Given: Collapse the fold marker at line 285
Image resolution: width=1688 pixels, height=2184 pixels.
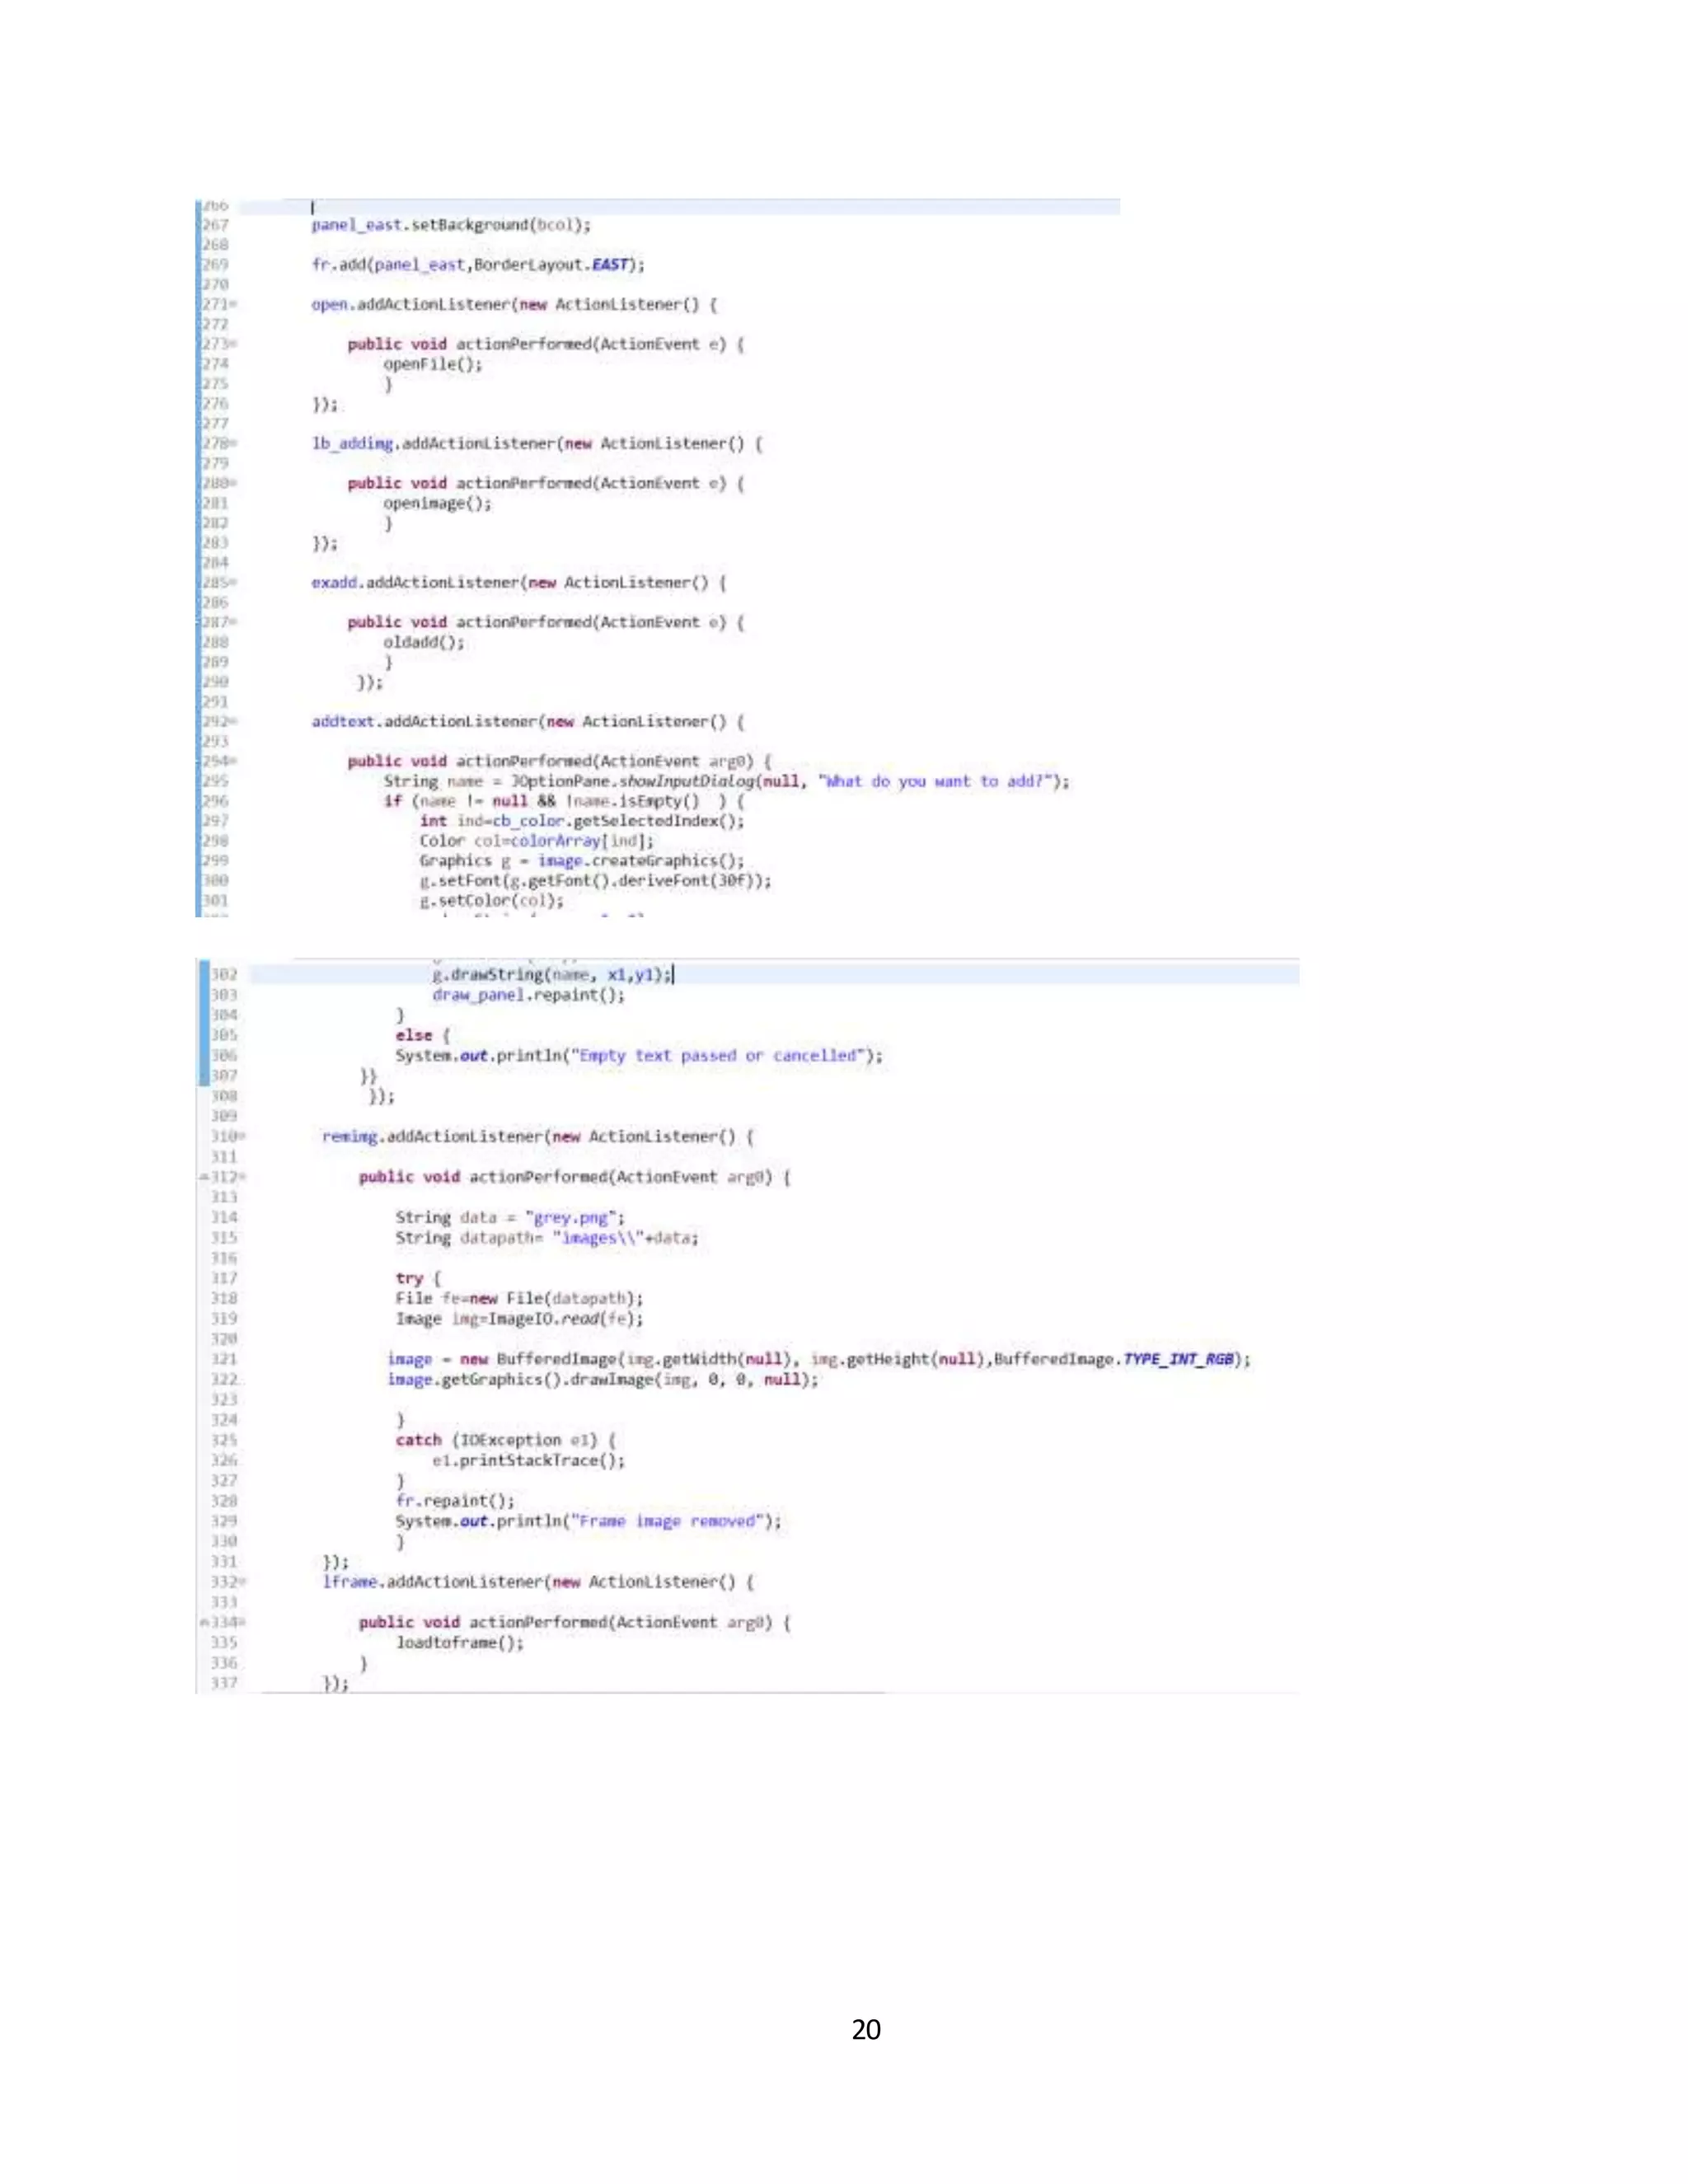Looking at the screenshot, I should [234, 582].
